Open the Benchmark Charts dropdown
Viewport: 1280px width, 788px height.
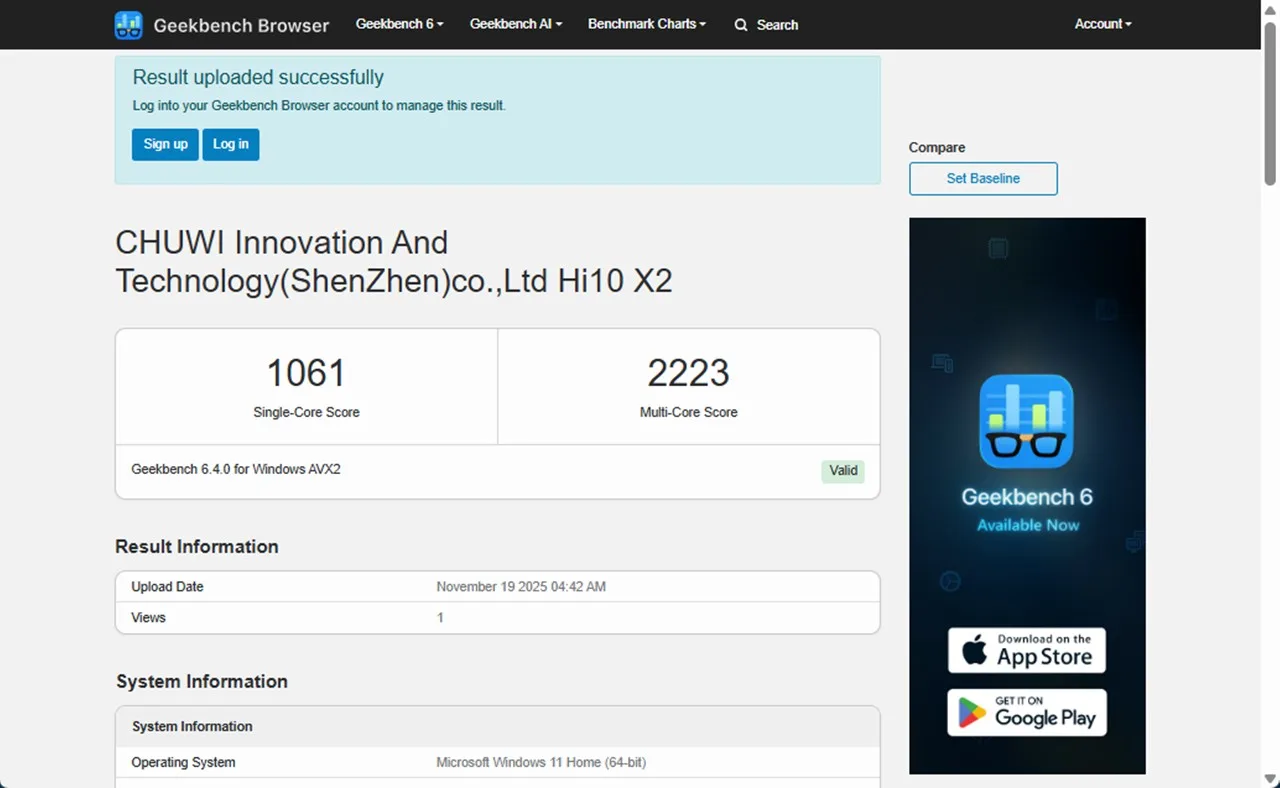(x=646, y=24)
